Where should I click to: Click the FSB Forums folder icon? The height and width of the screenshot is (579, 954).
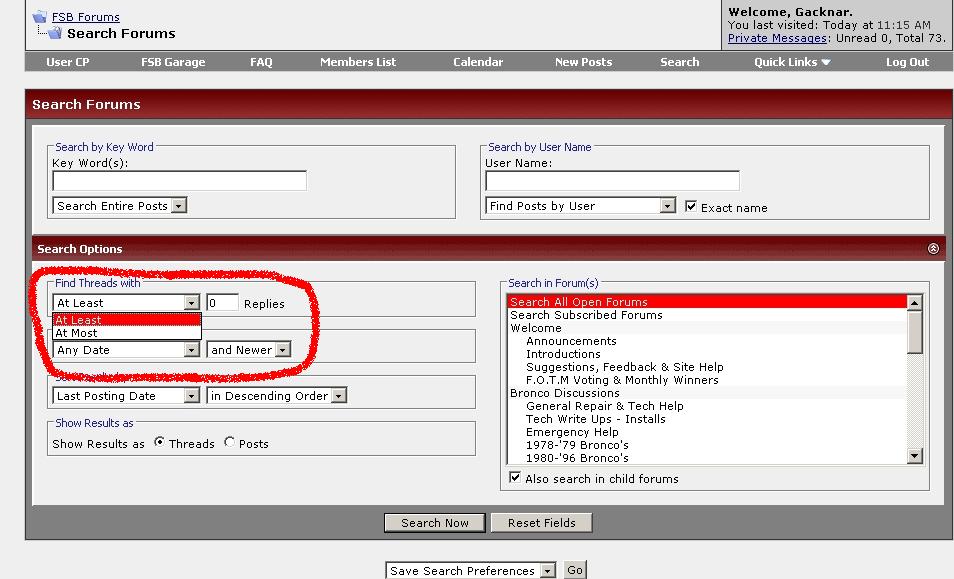coord(40,16)
